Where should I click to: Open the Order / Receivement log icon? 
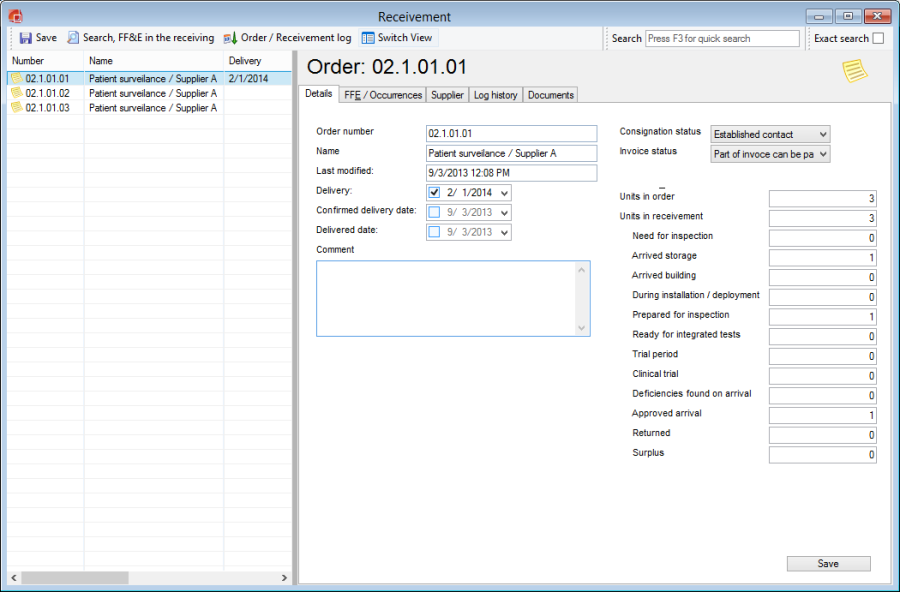coord(230,38)
